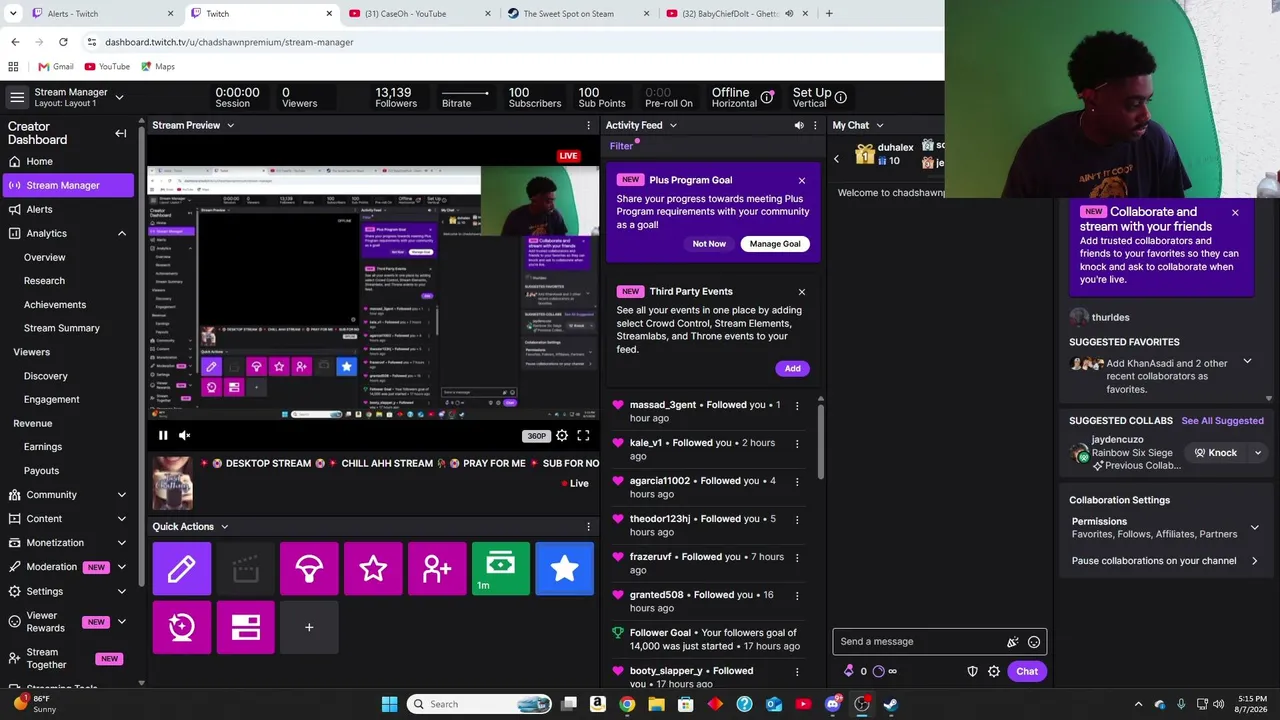The height and width of the screenshot is (720, 1280).
Task: Open Quick Actions panel options menu
Action: (x=588, y=526)
